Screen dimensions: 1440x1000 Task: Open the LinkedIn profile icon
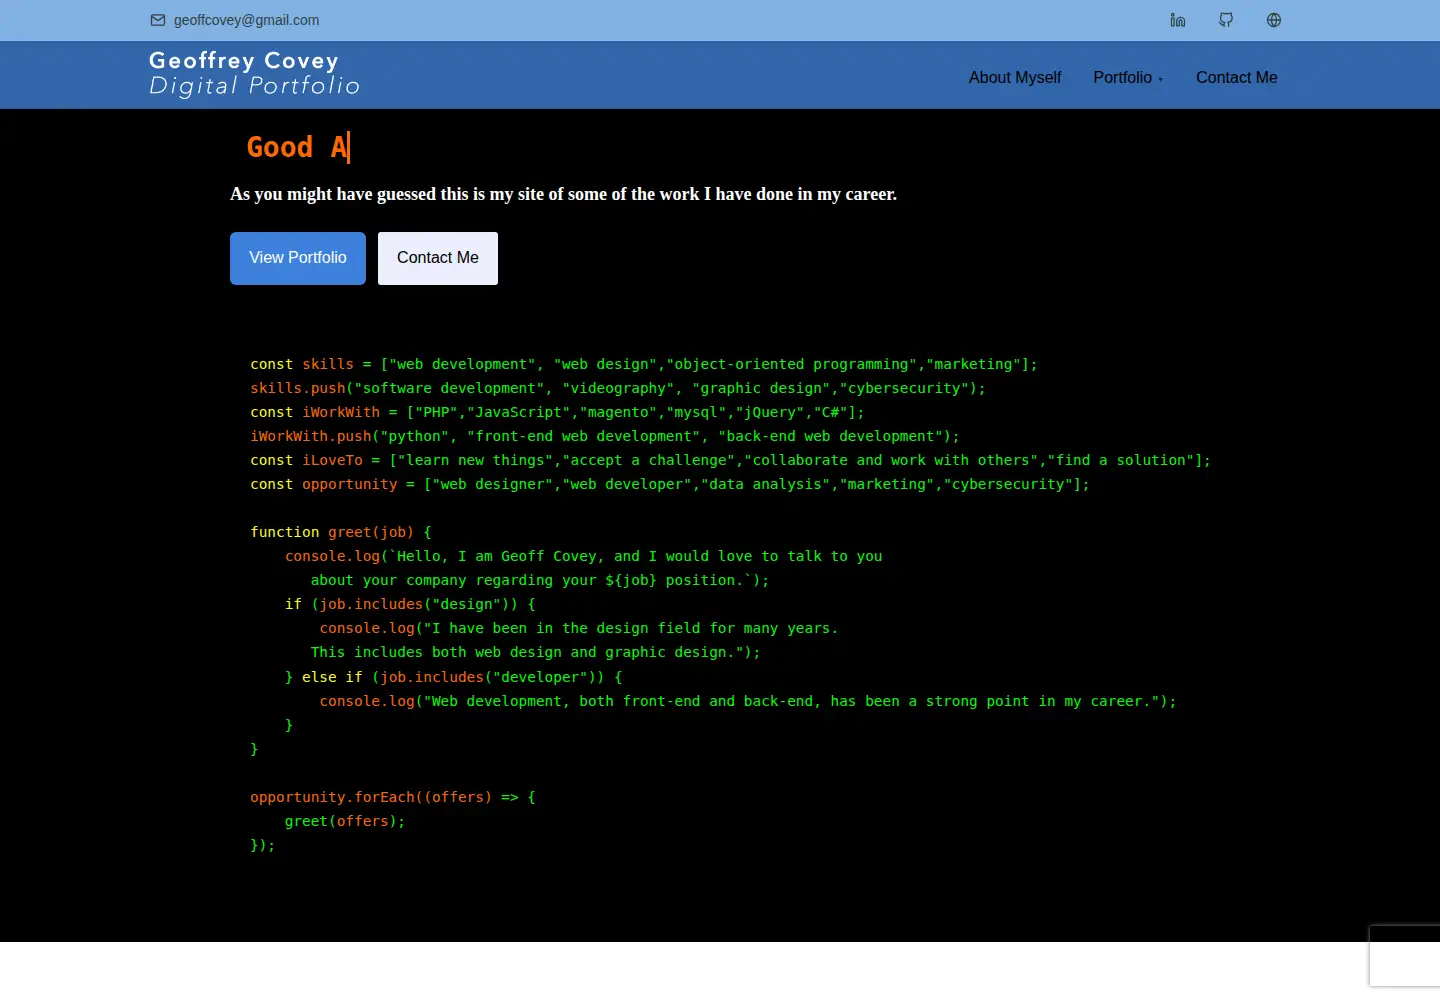(1178, 20)
